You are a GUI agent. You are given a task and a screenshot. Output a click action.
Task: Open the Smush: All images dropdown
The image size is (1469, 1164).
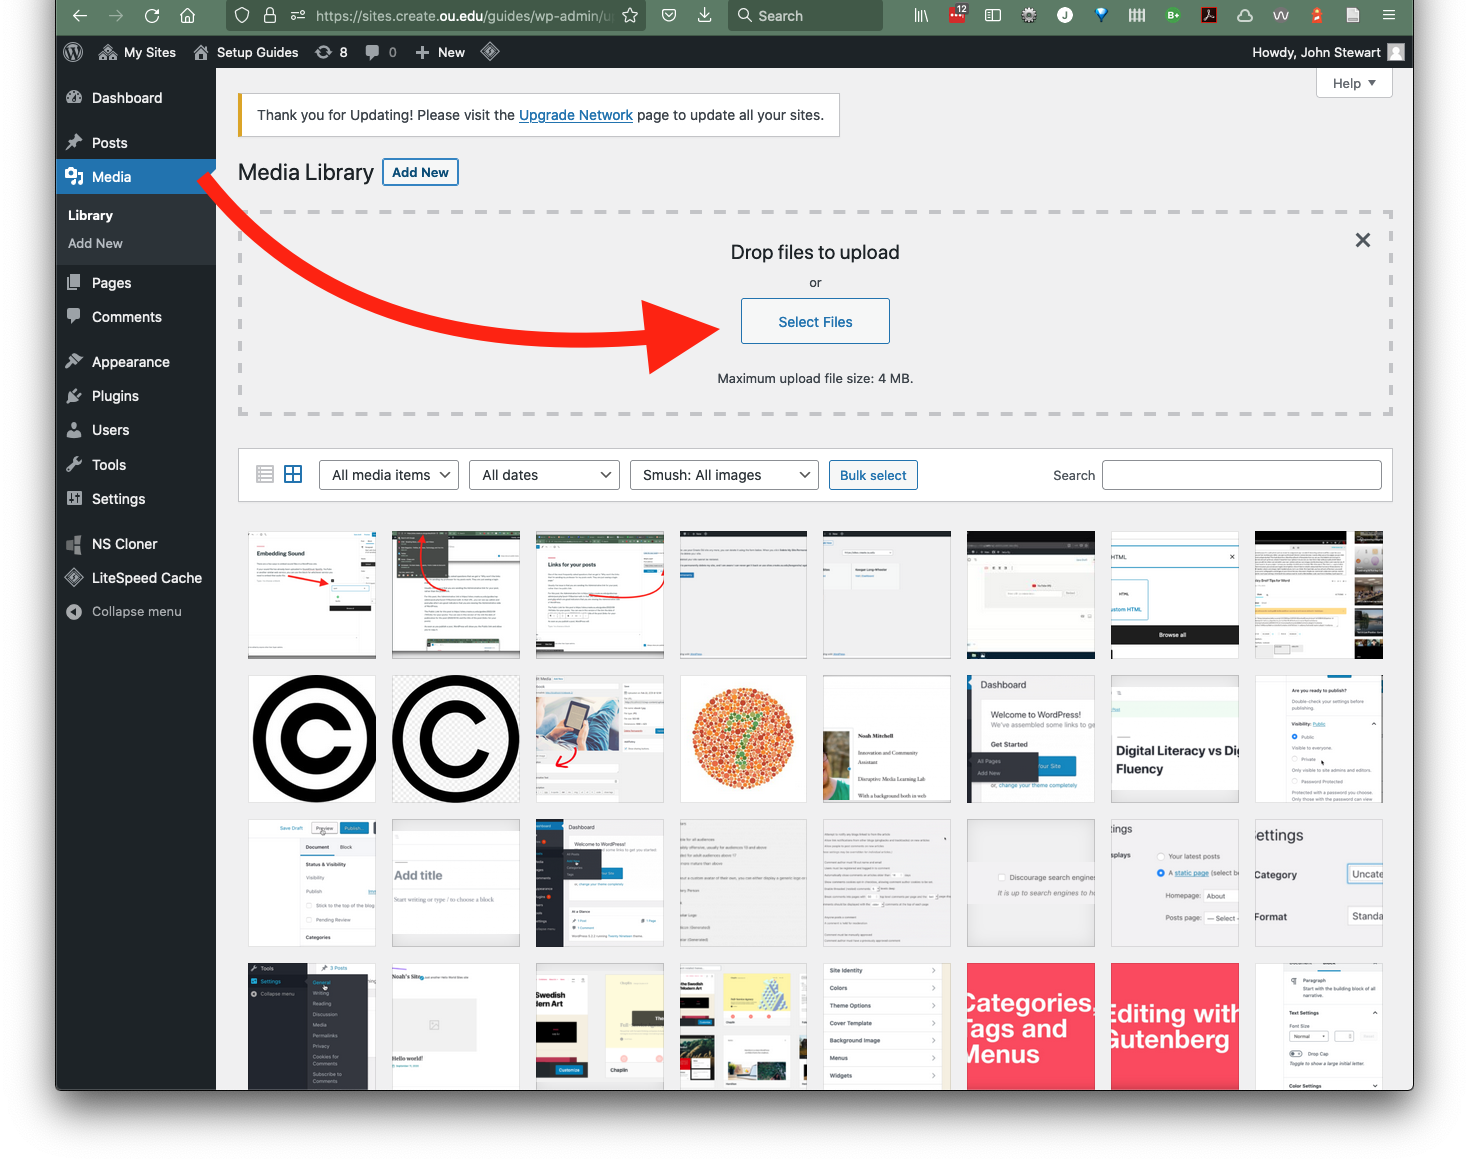click(x=724, y=474)
